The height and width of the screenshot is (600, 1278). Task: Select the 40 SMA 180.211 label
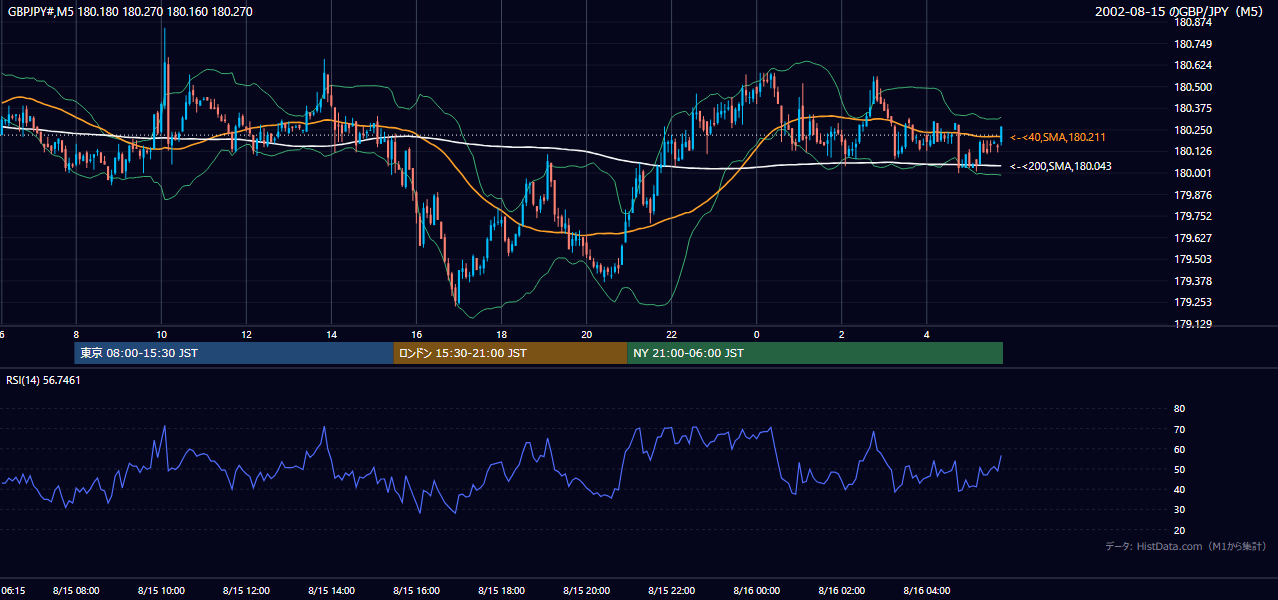[1058, 137]
